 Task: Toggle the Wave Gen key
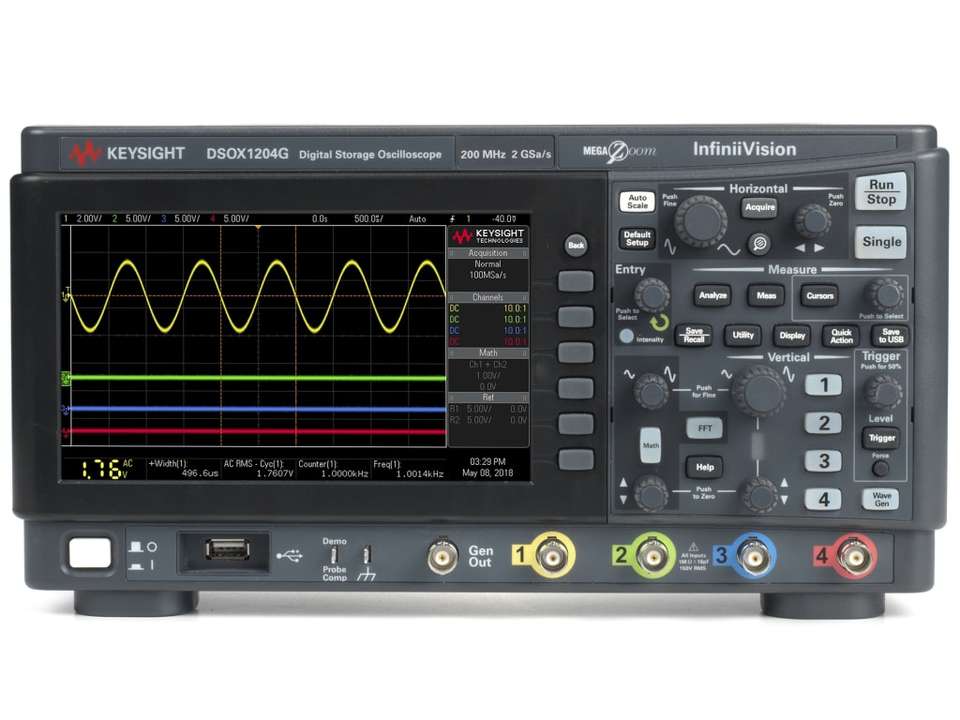pyautogui.click(x=880, y=499)
